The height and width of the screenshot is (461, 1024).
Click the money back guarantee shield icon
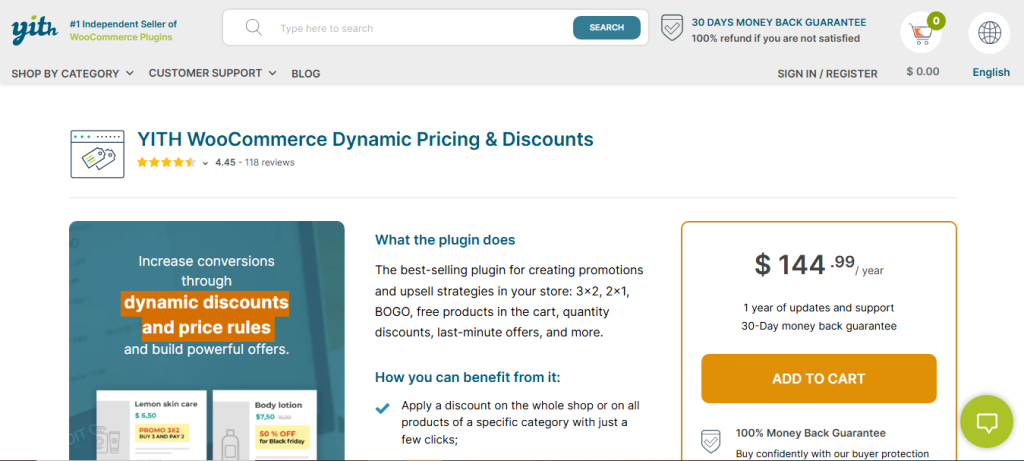(672, 28)
